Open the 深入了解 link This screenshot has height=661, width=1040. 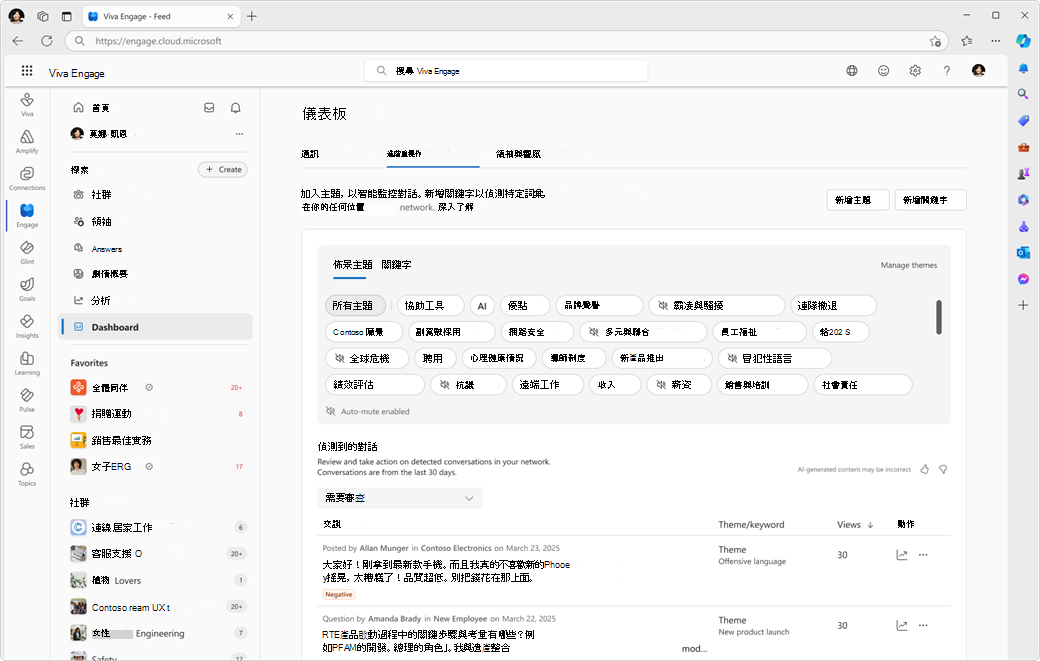point(455,208)
